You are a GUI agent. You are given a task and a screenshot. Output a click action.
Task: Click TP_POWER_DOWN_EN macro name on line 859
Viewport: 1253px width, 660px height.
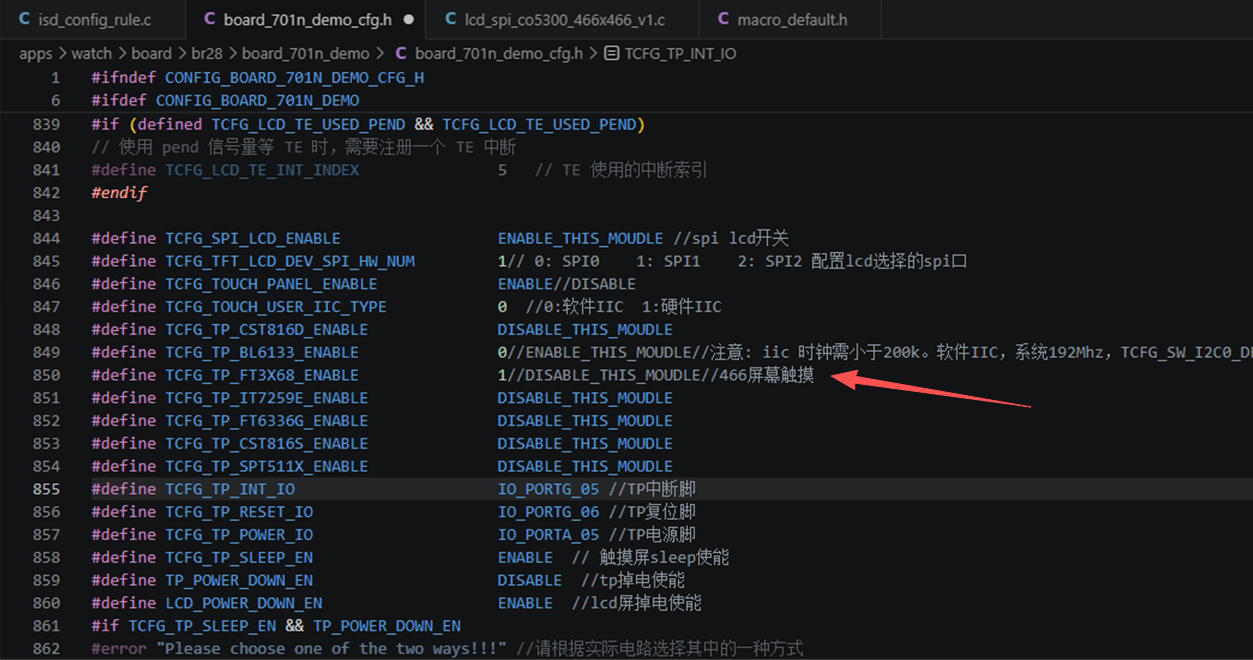(x=239, y=581)
